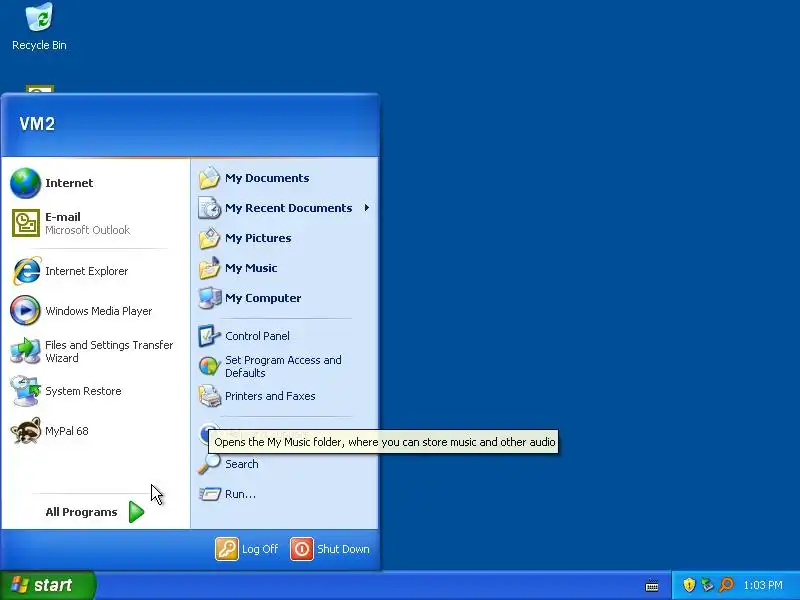Click Control Panel text link
Screen dimensions: 800x600
[257, 336]
